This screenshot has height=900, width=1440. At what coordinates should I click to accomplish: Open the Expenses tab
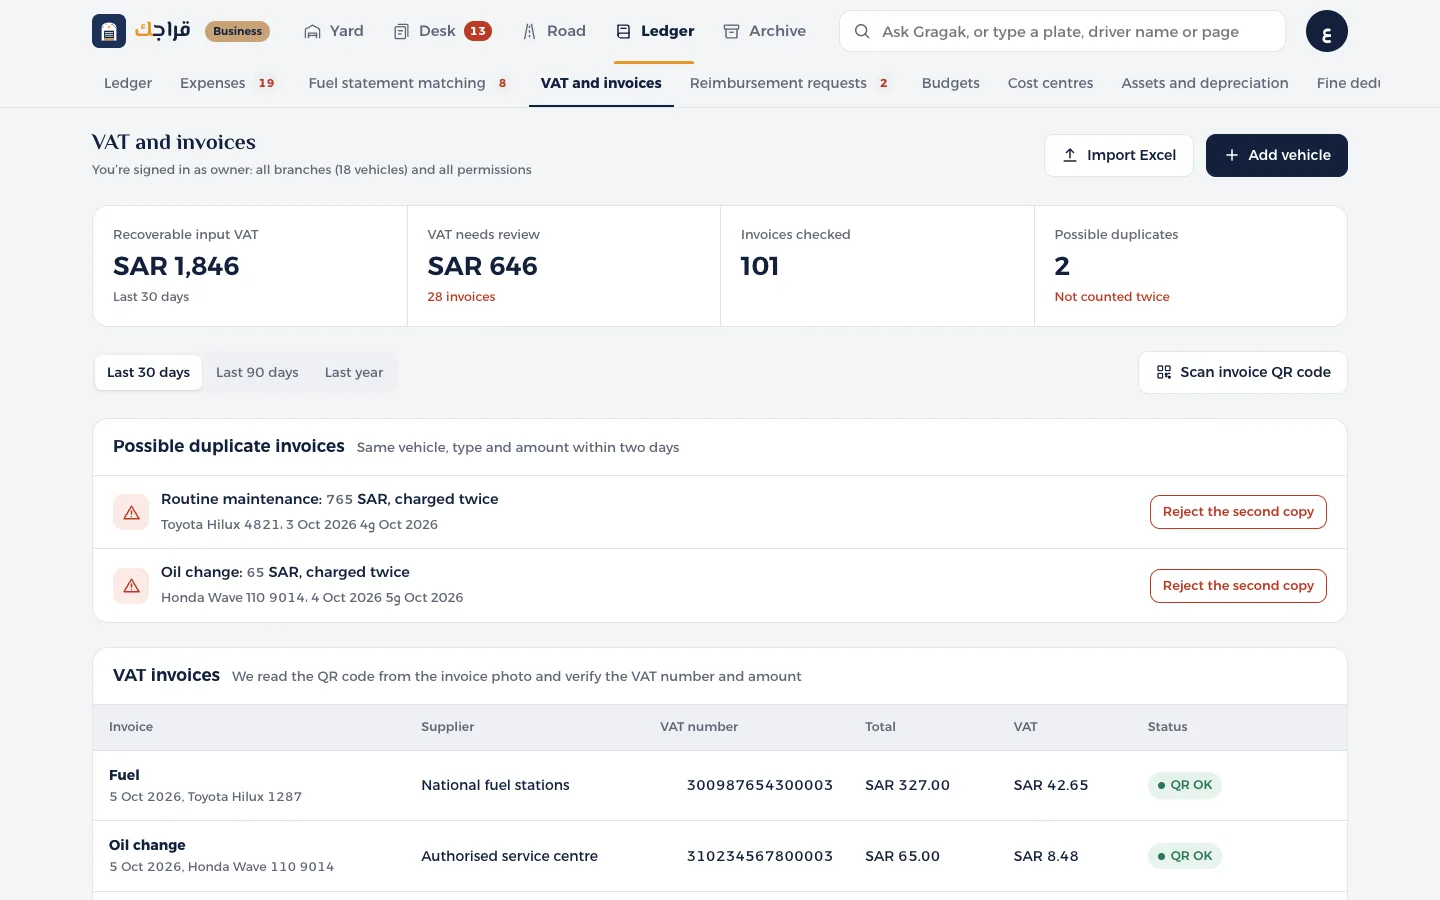coord(227,83)
